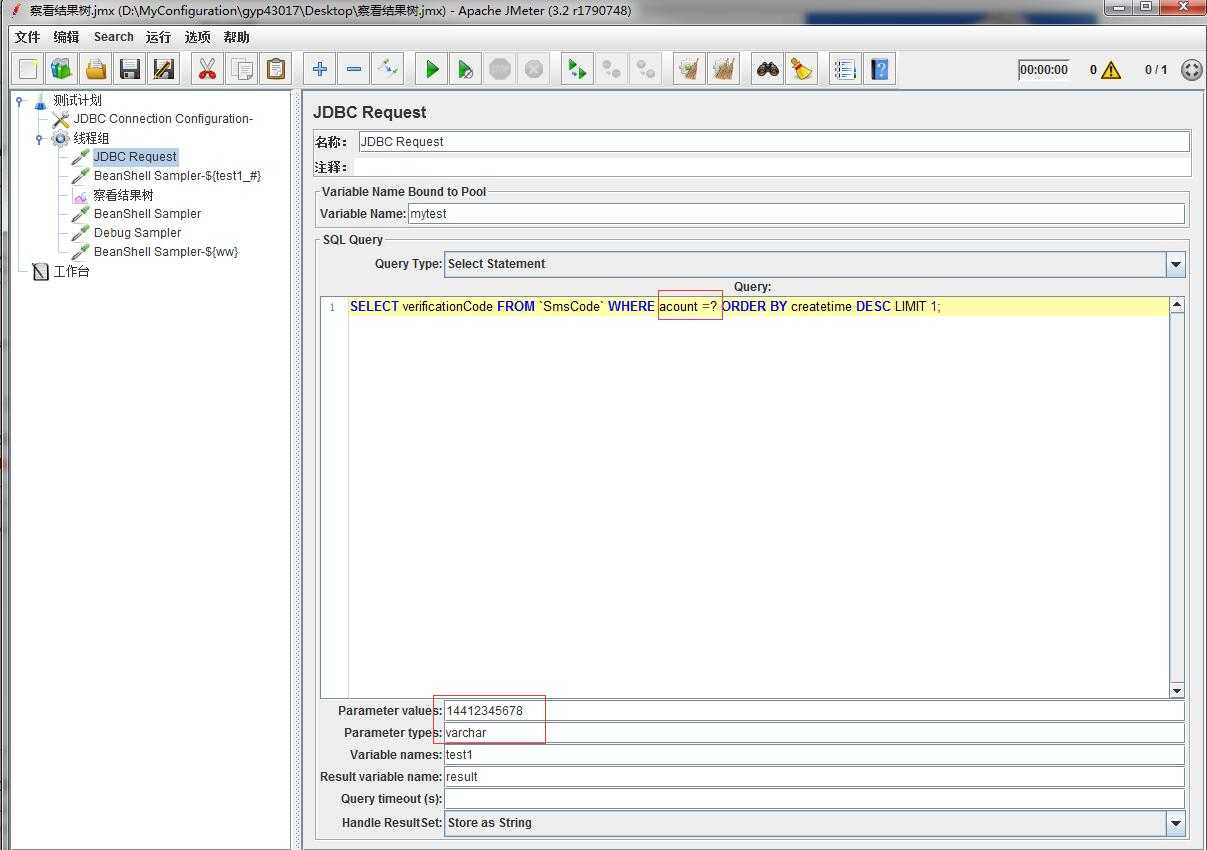Cut with the scissors icon
Image resolution: width=1207 pixels, height=850 pixels.
[x=207, y=69]
